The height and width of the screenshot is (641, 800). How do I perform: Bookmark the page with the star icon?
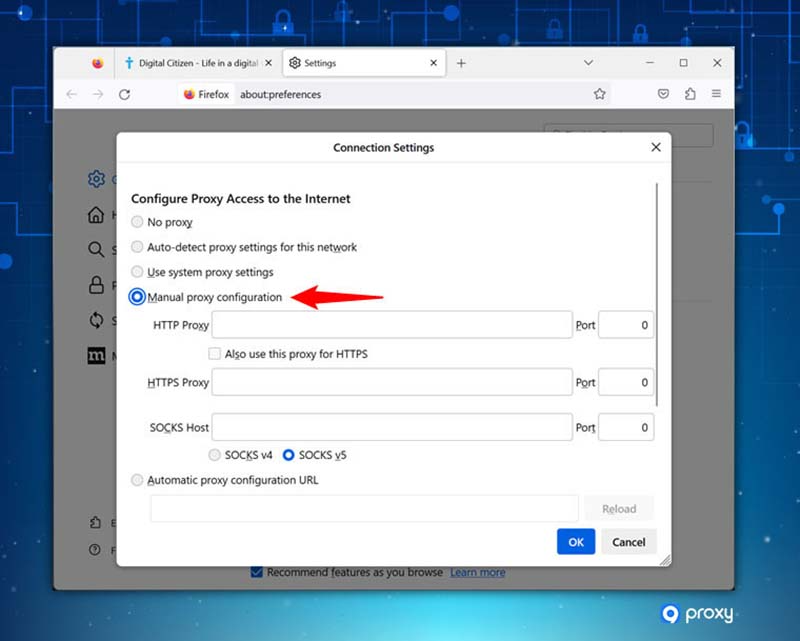pos(599,93)
